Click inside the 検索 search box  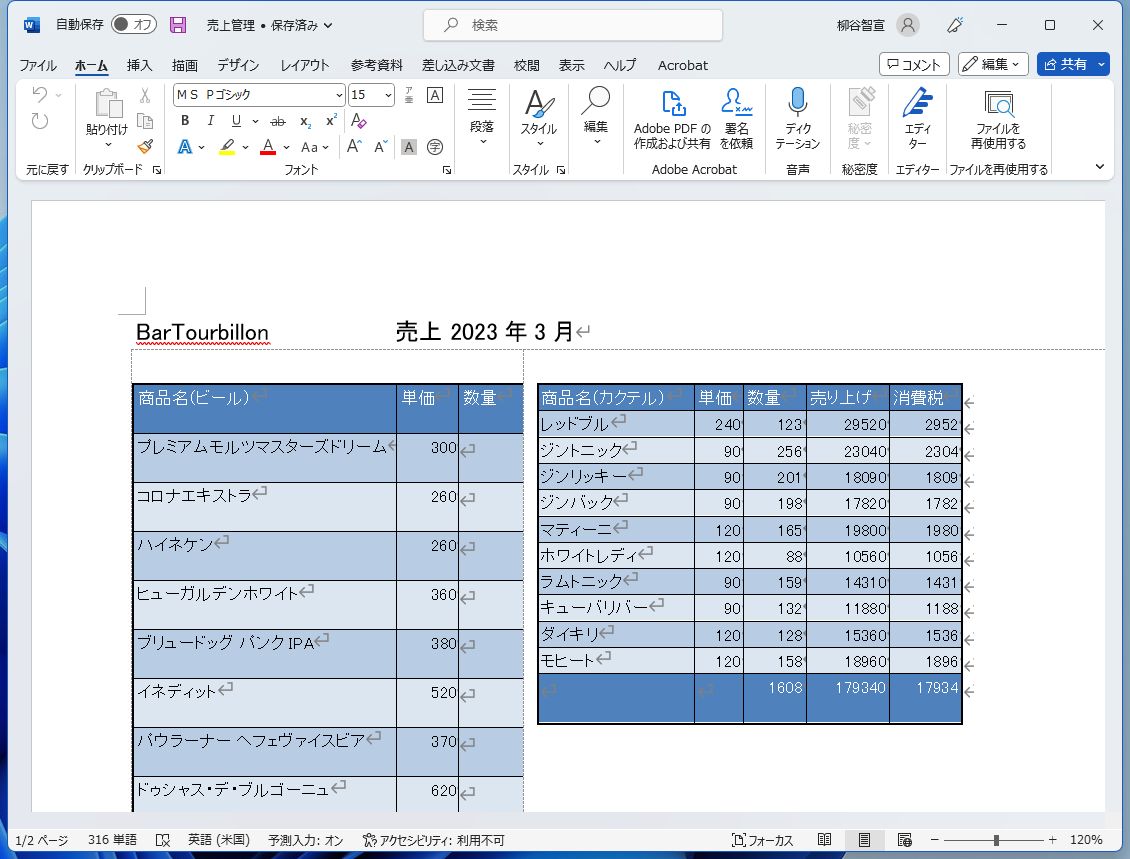[x=572, y=24]
